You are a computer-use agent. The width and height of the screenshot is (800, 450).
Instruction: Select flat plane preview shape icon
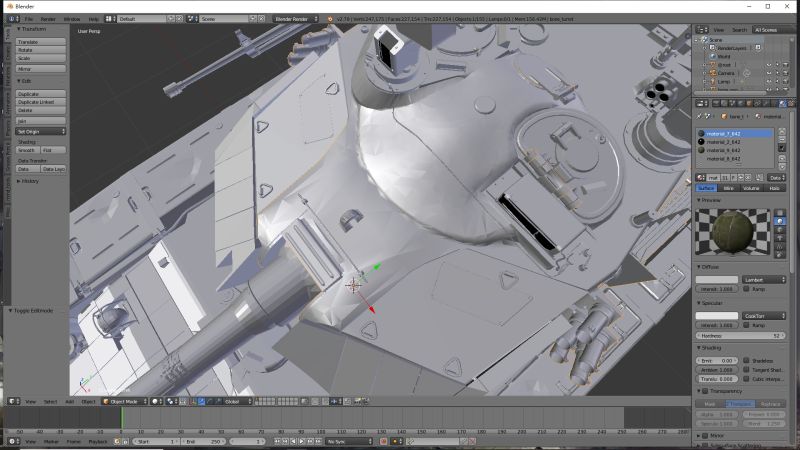click(780, 212)
